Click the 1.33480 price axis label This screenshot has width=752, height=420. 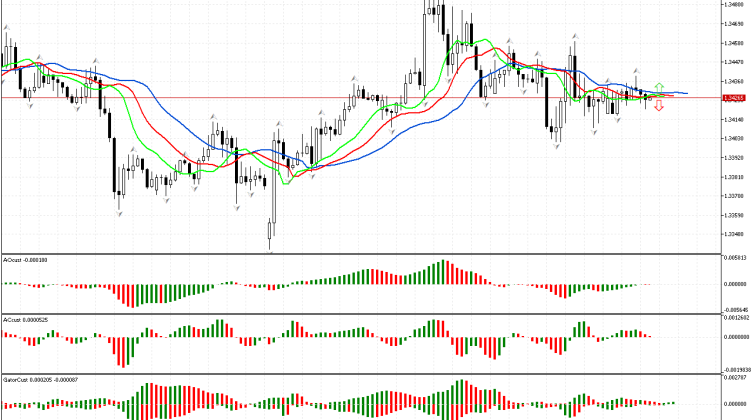(734, 233)
